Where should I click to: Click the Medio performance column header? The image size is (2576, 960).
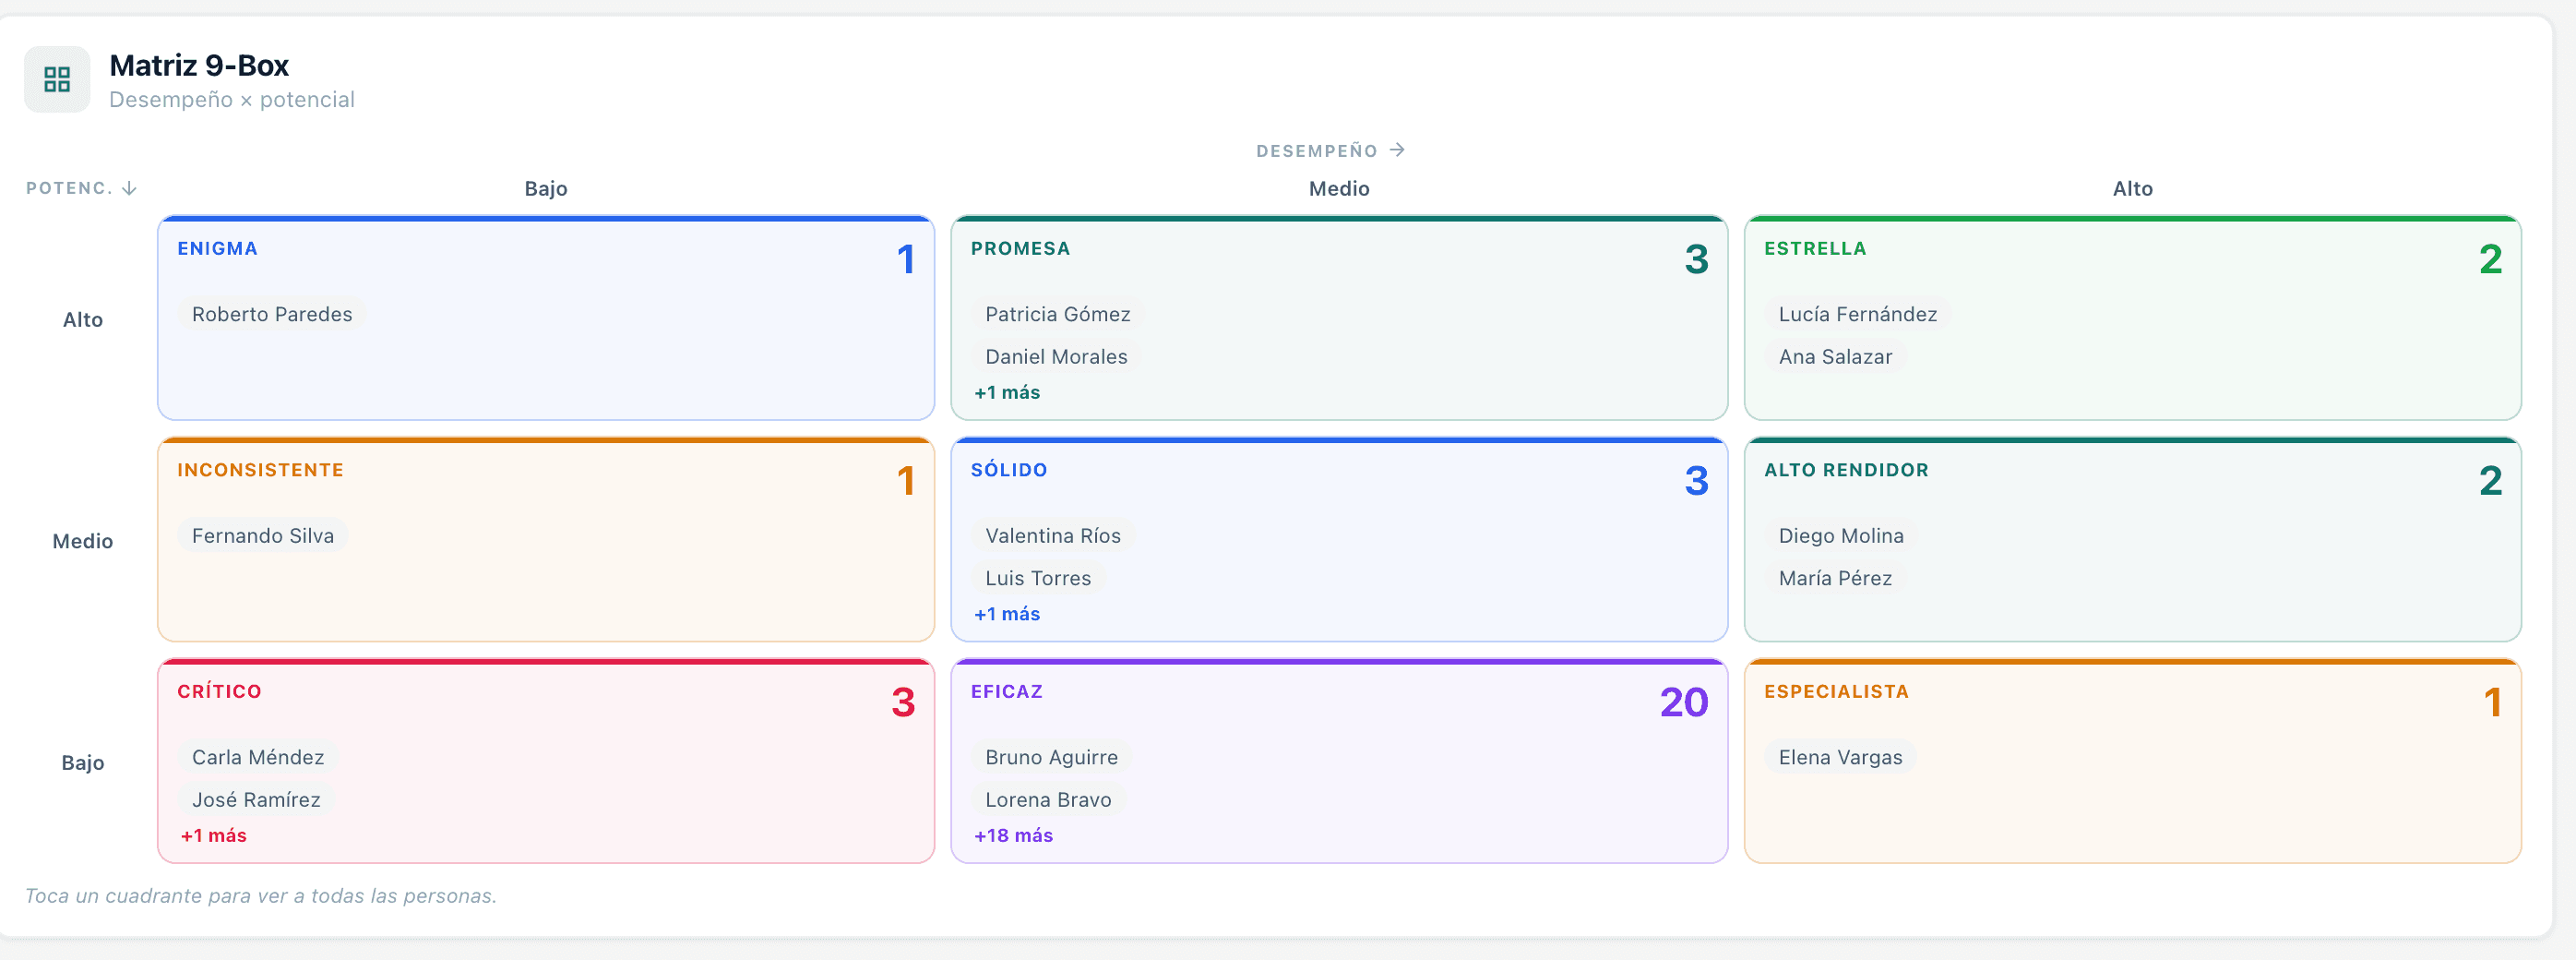click(x=1339, y=188)
